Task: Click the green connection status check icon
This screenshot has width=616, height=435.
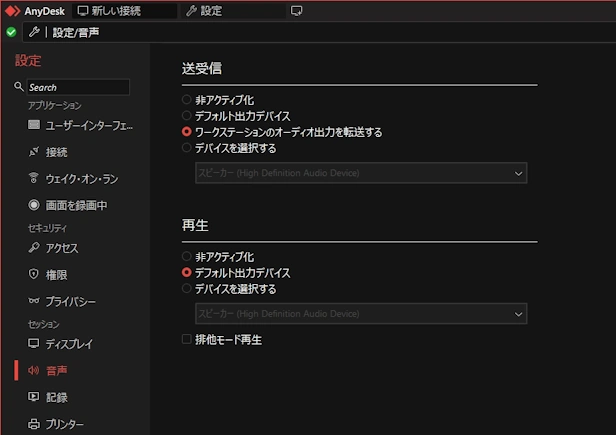Action: pos(11,32)
